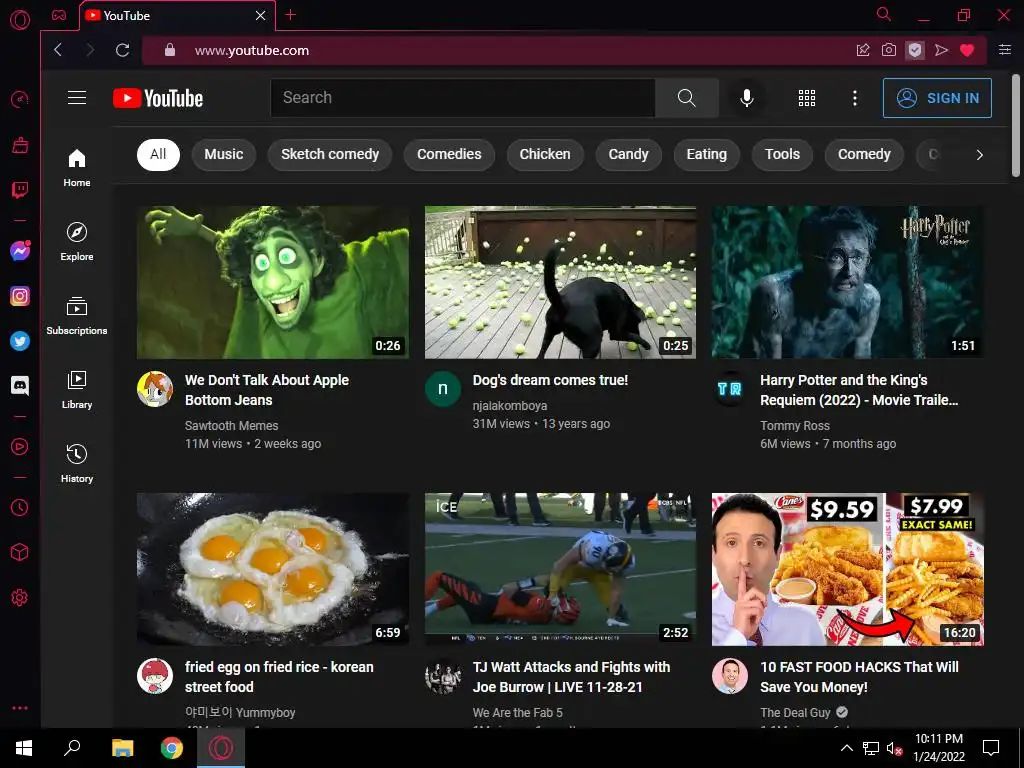Select the Sketch comedy filter chip
Screen dimensions: 1024x768
coord(330,155)
